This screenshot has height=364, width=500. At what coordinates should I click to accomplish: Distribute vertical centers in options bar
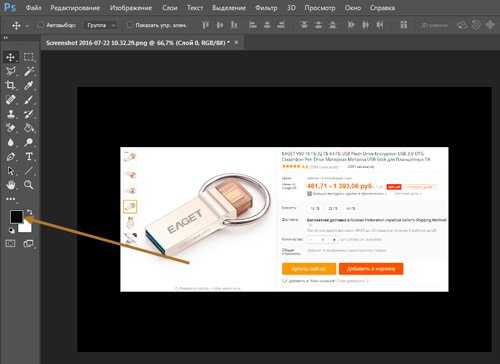[318, 25]
